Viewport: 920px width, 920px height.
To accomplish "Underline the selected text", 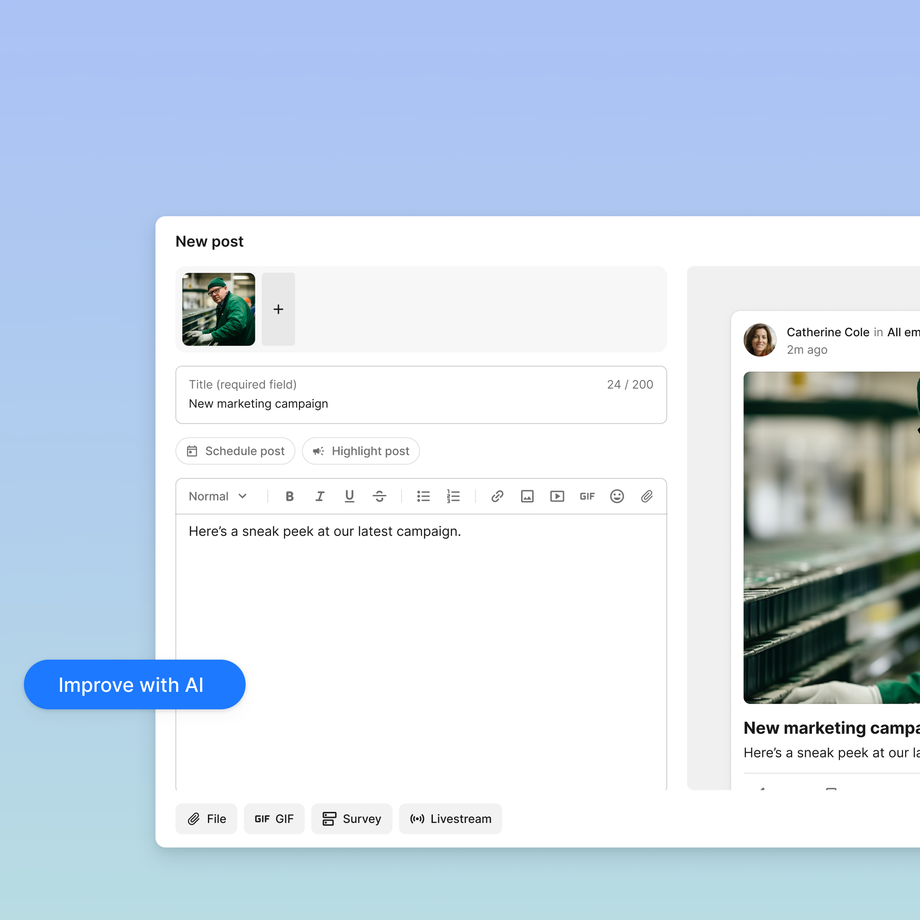I will 350,496.
